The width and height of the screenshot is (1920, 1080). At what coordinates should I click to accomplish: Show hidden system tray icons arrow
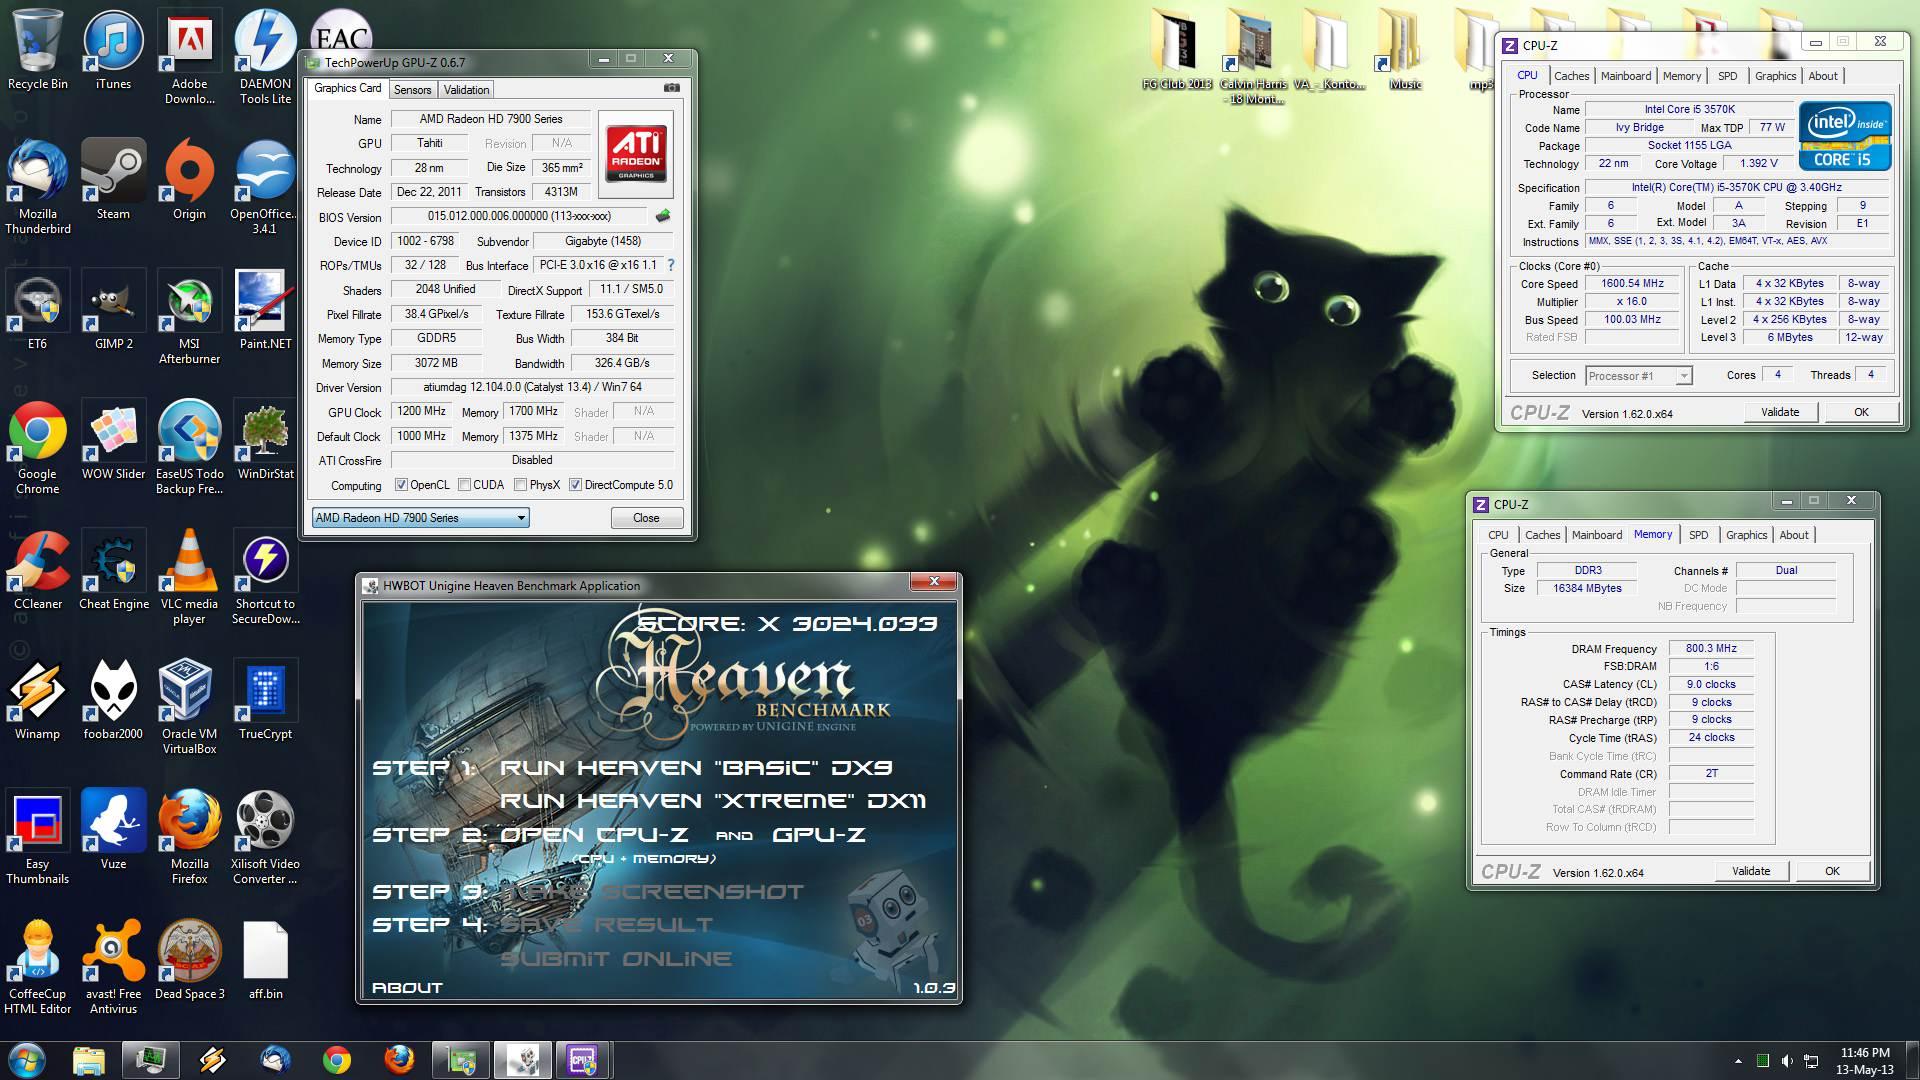tap(1738, 1061)
